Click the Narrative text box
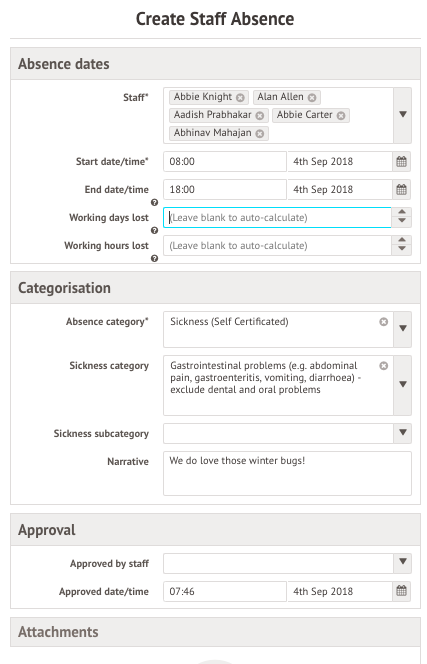Image resolution: width=427 pixels, height=664 pixels. [x=287, y=473]
